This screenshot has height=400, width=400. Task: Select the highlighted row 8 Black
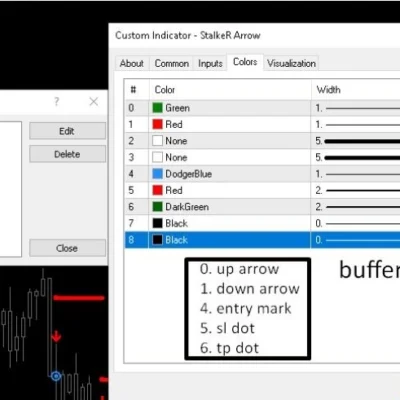[x=262, y=240]
